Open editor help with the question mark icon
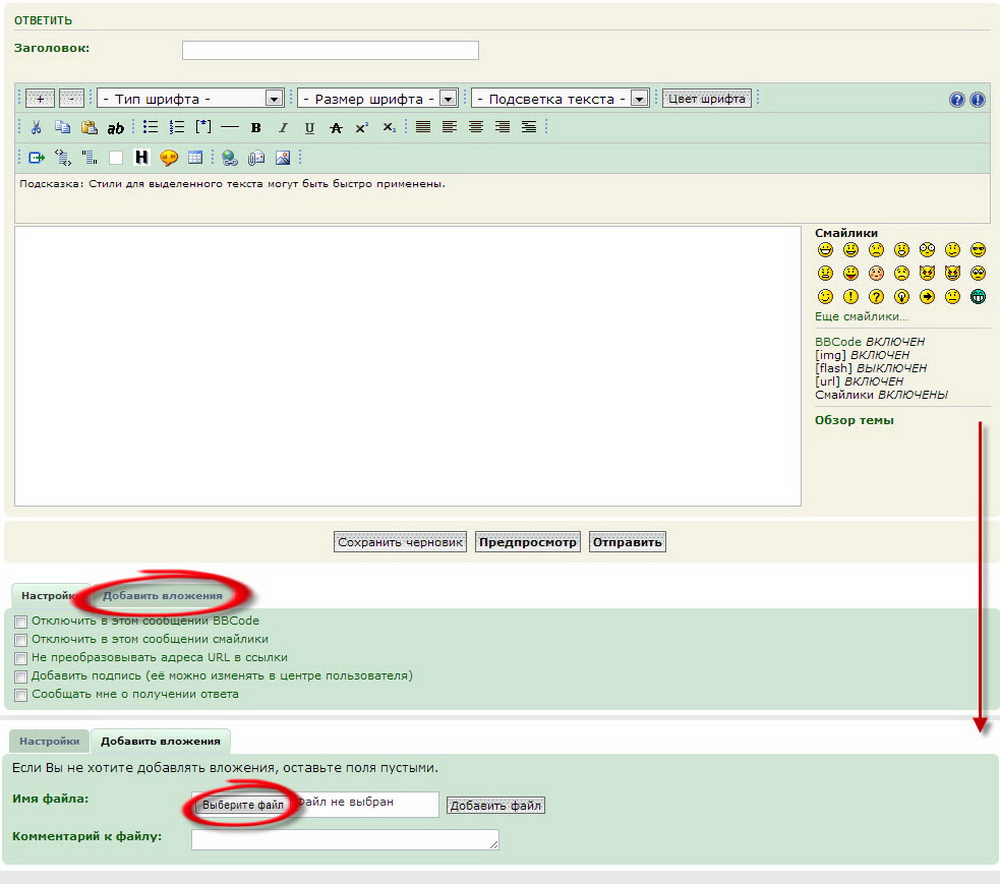This screenshot has height=884, width=1000. (957, 99)
